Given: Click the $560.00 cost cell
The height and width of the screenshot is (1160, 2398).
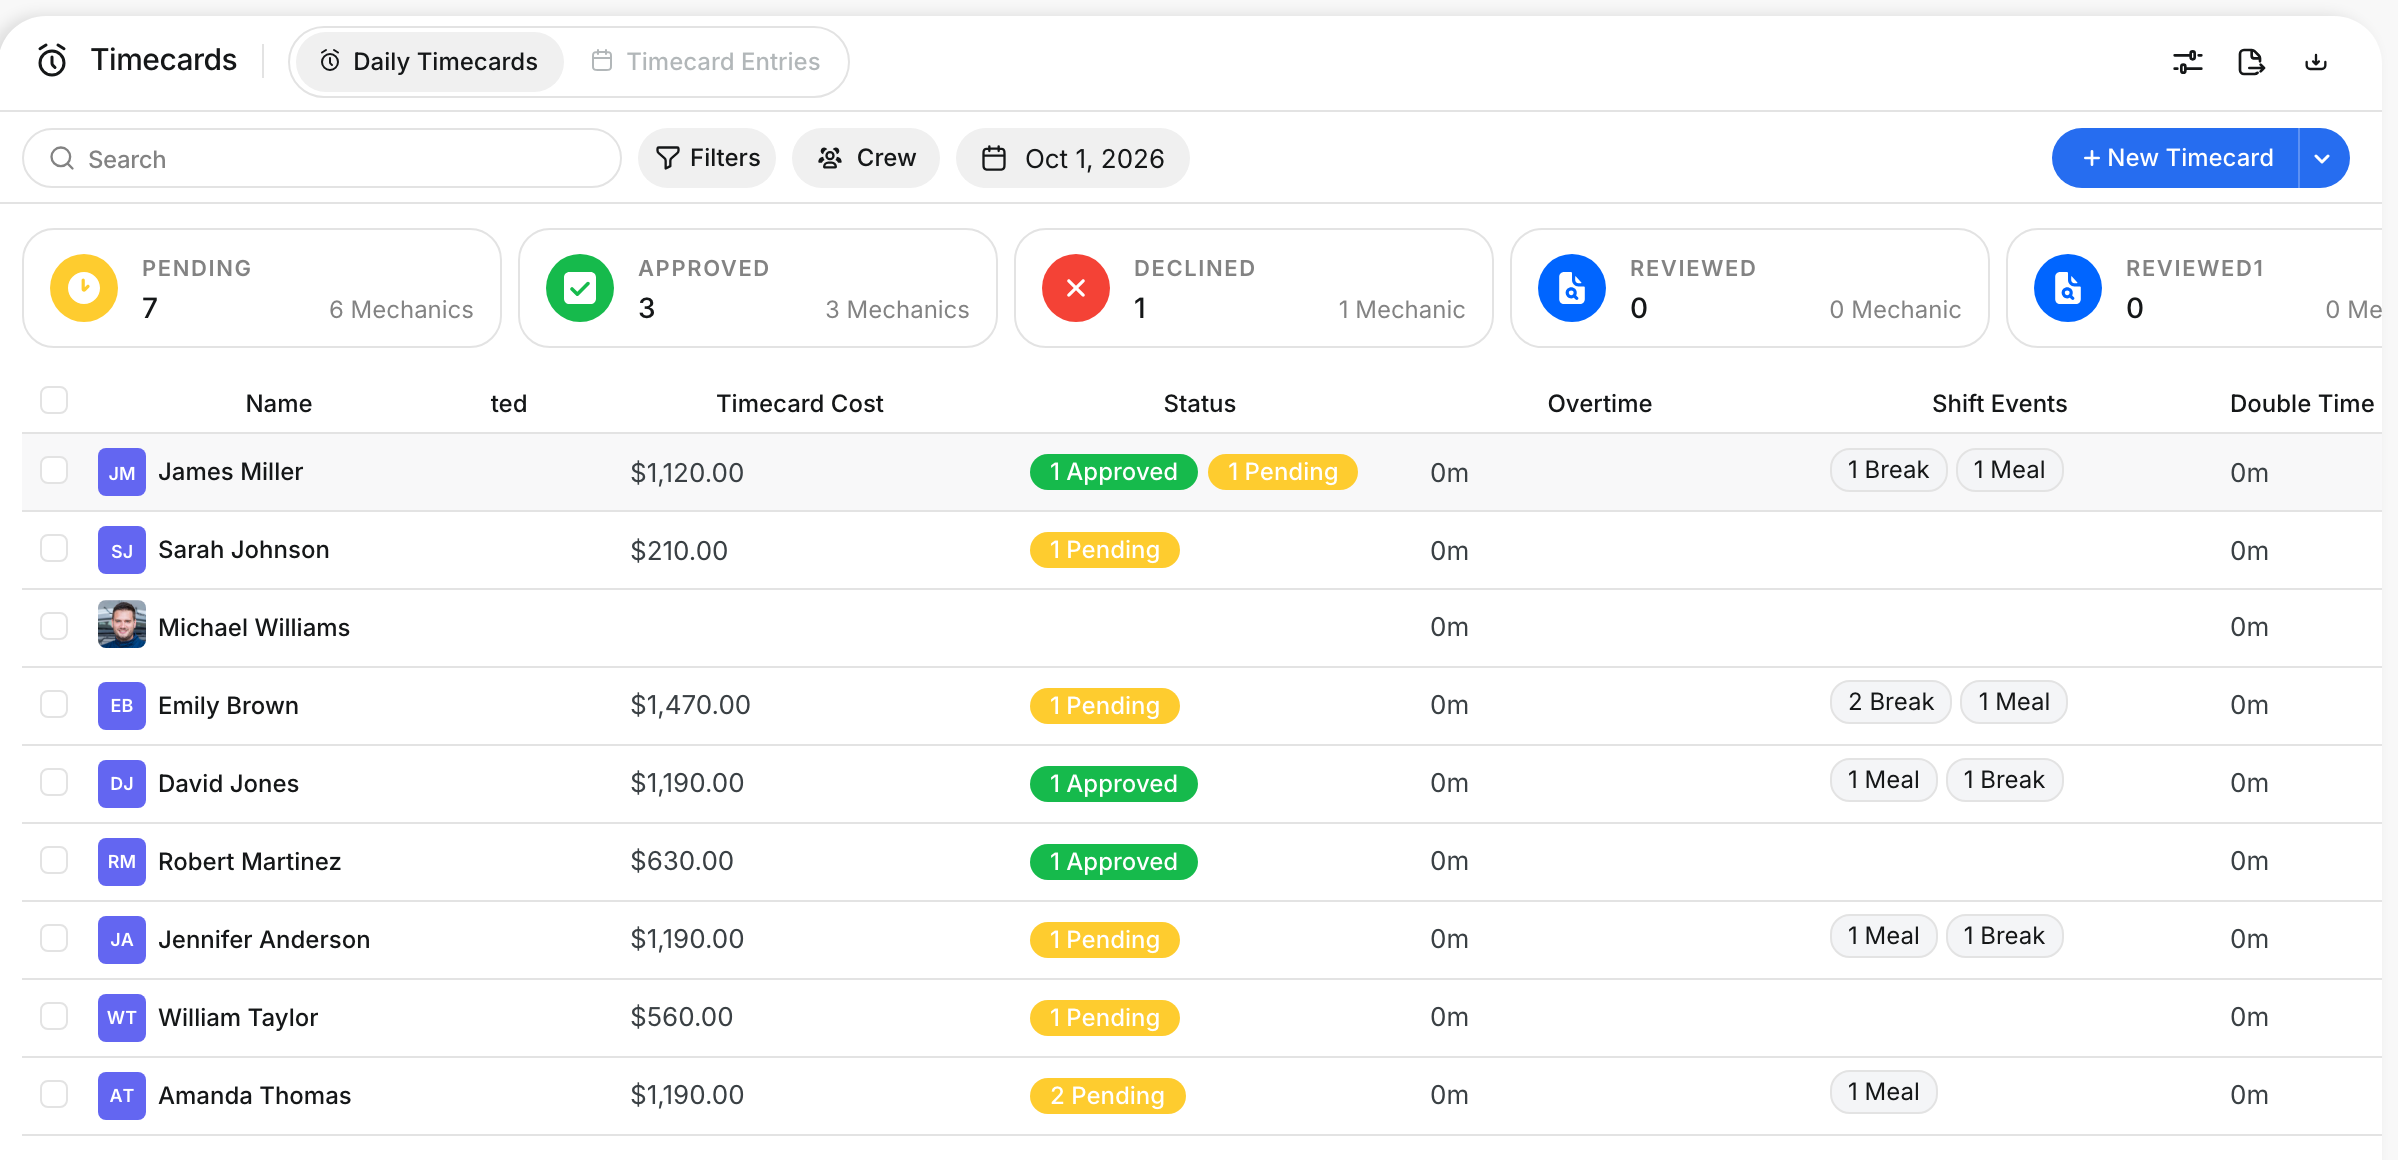Looking at the screenshot, I should tap(682, 1017).
